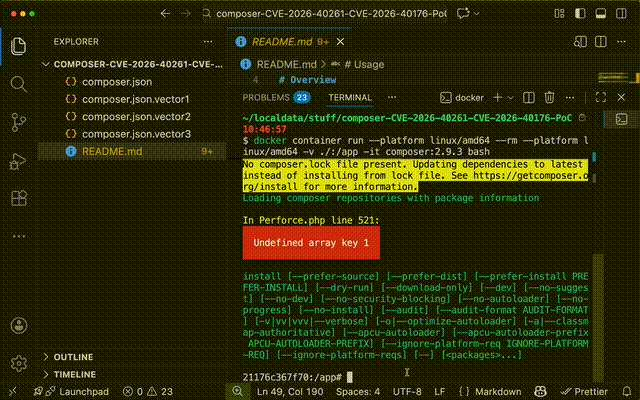Open Run and Debug view
Viewport: 640px width, 400px height.
(18, 161)
